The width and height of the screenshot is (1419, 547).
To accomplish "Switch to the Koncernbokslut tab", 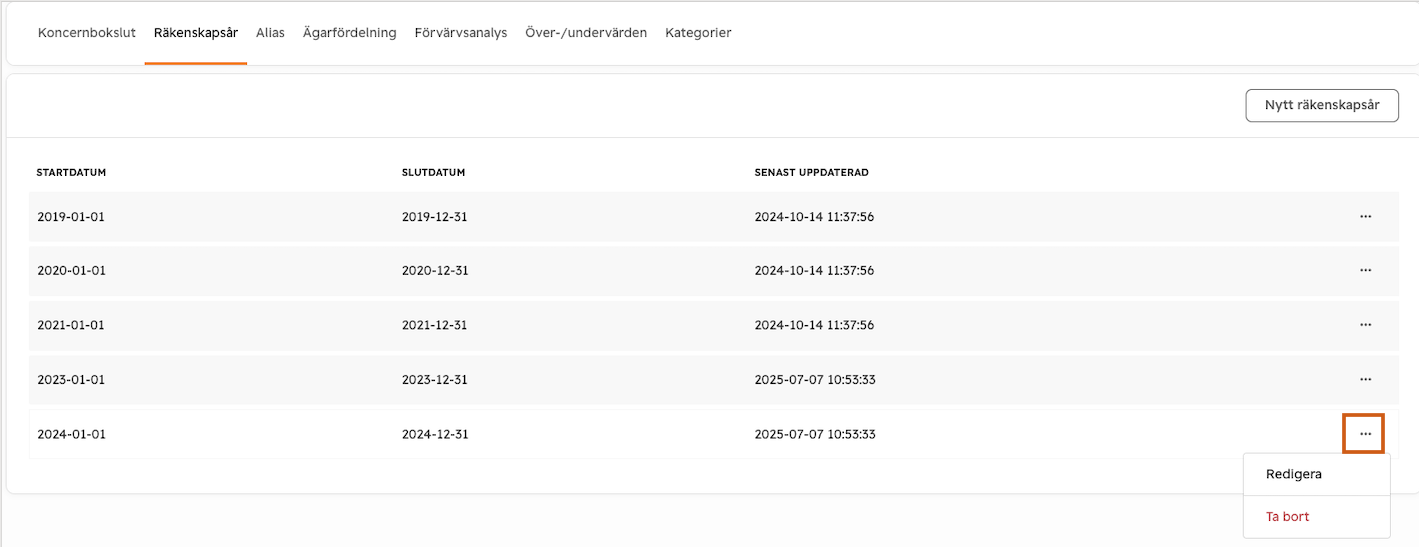I will tap(87, 33).
